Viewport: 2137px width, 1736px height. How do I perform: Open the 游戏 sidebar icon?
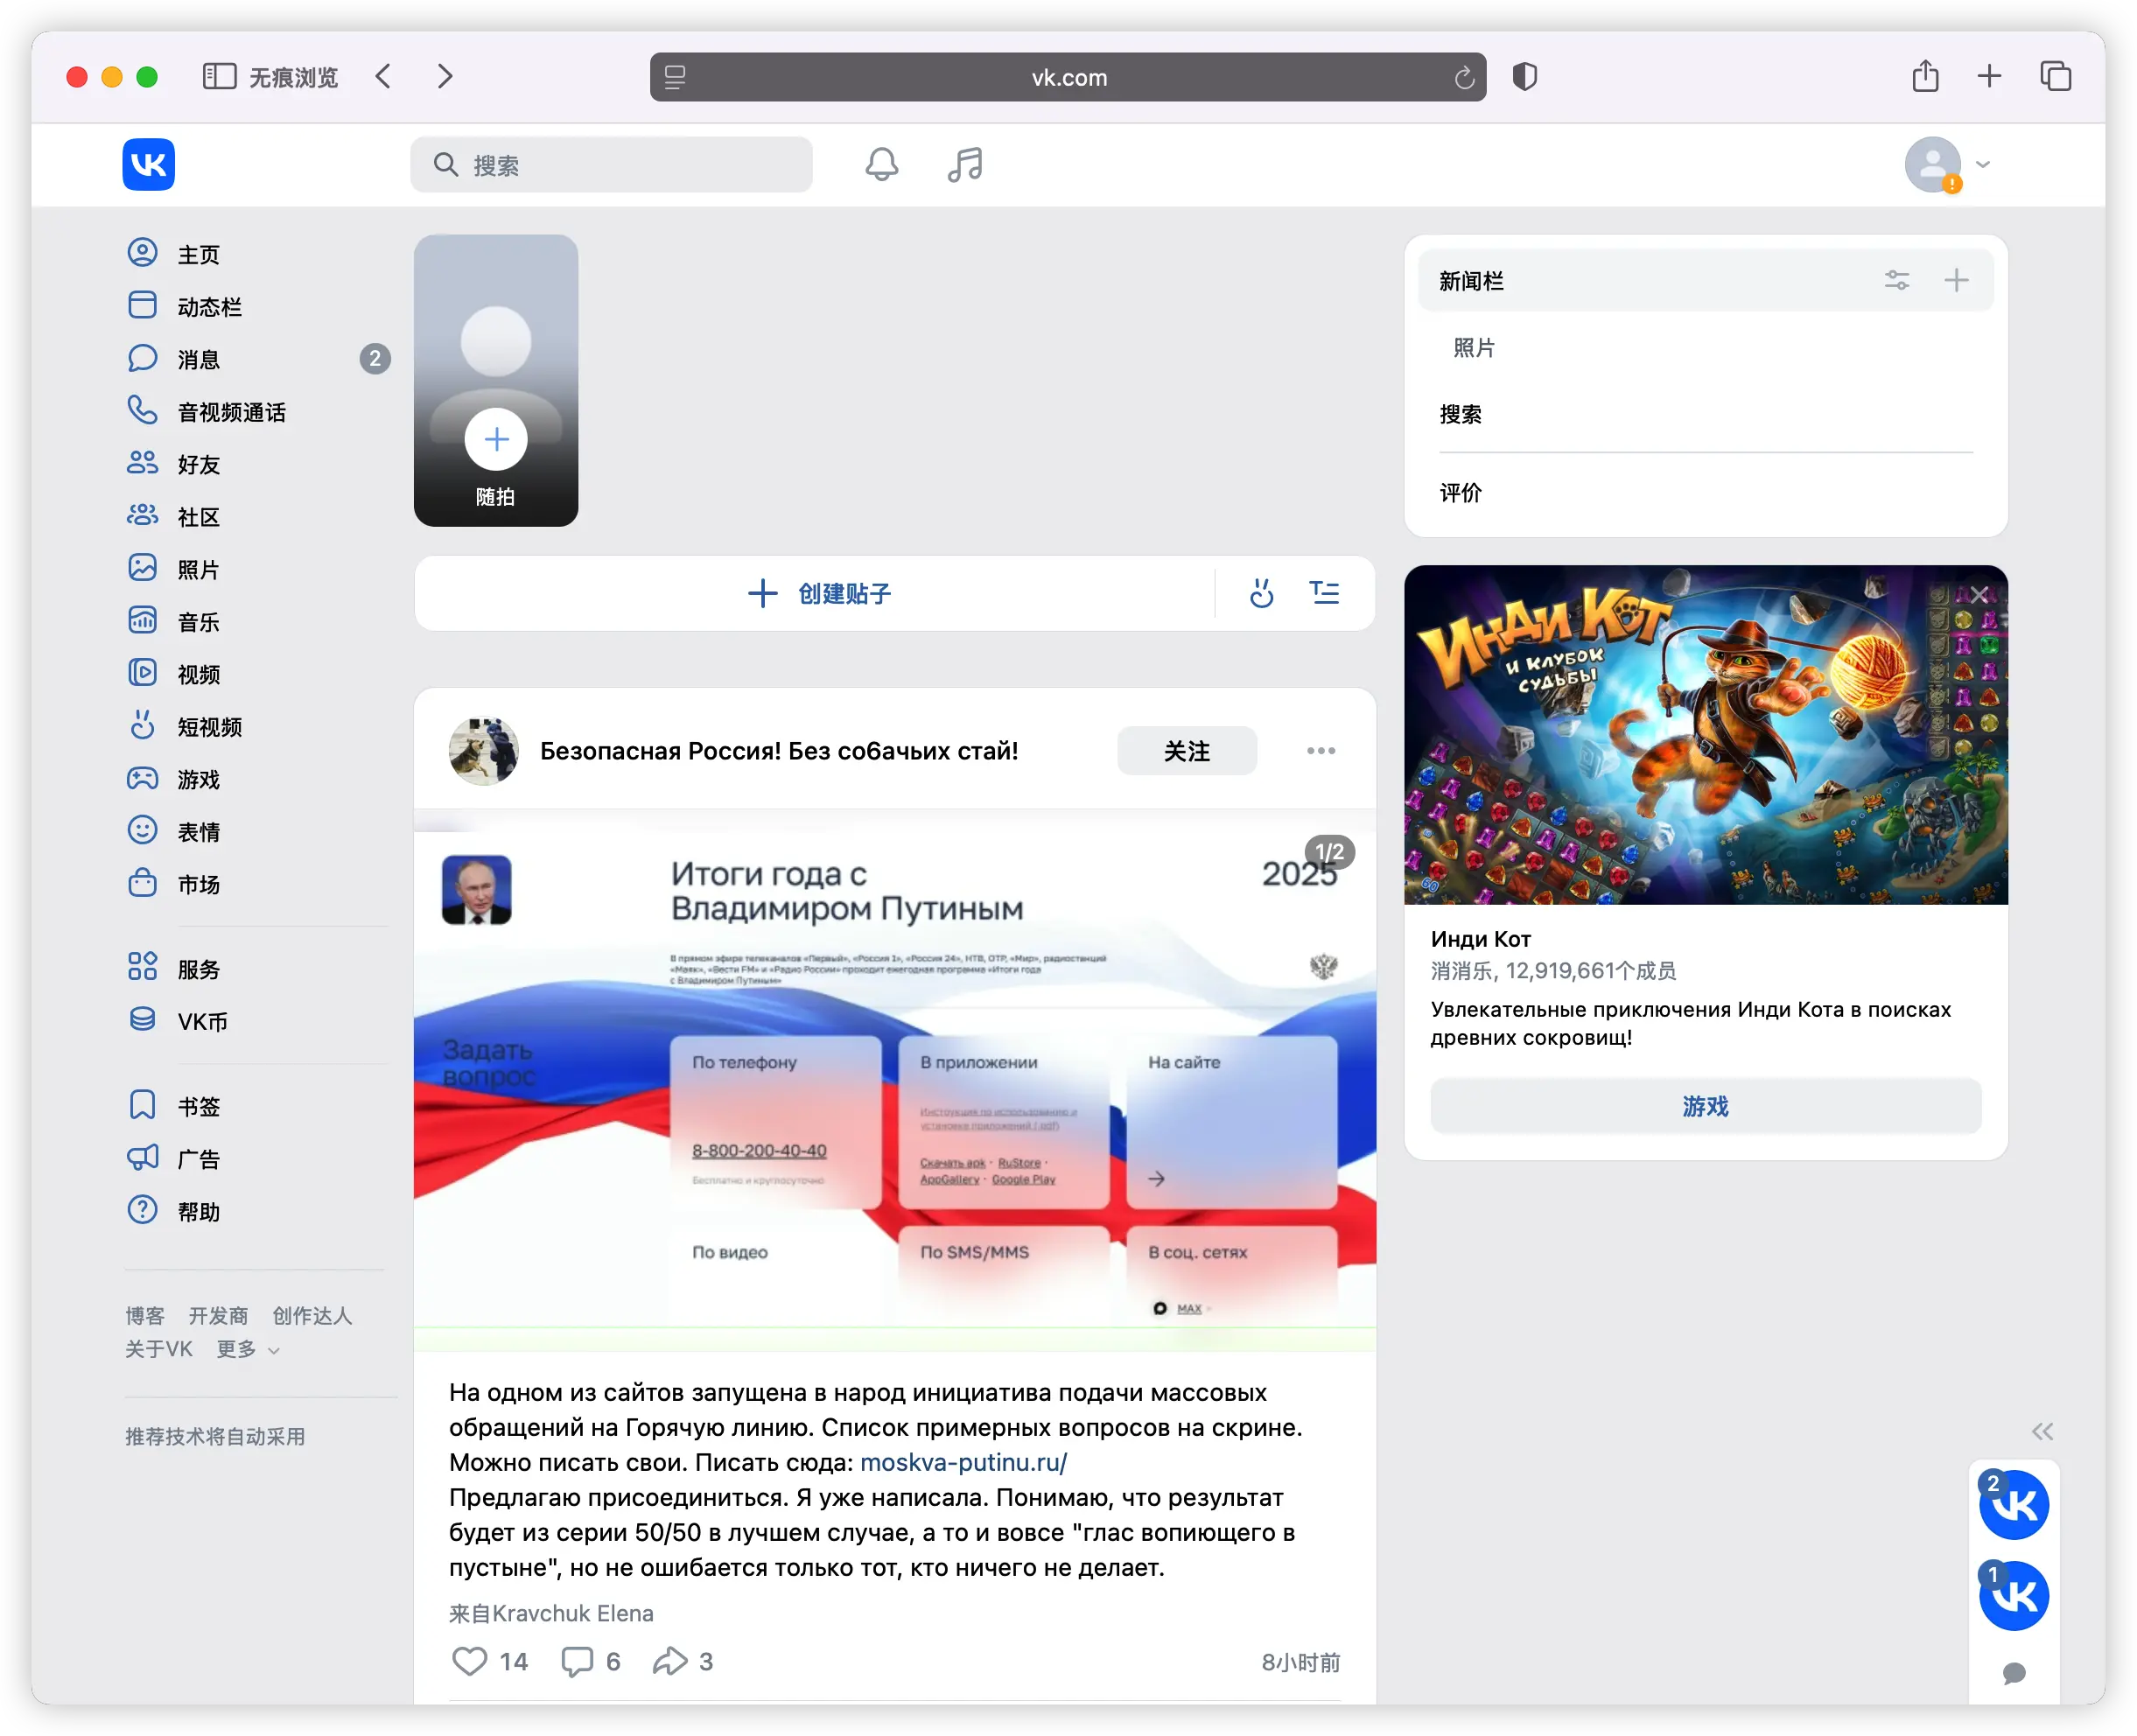(x=144, y=779)
